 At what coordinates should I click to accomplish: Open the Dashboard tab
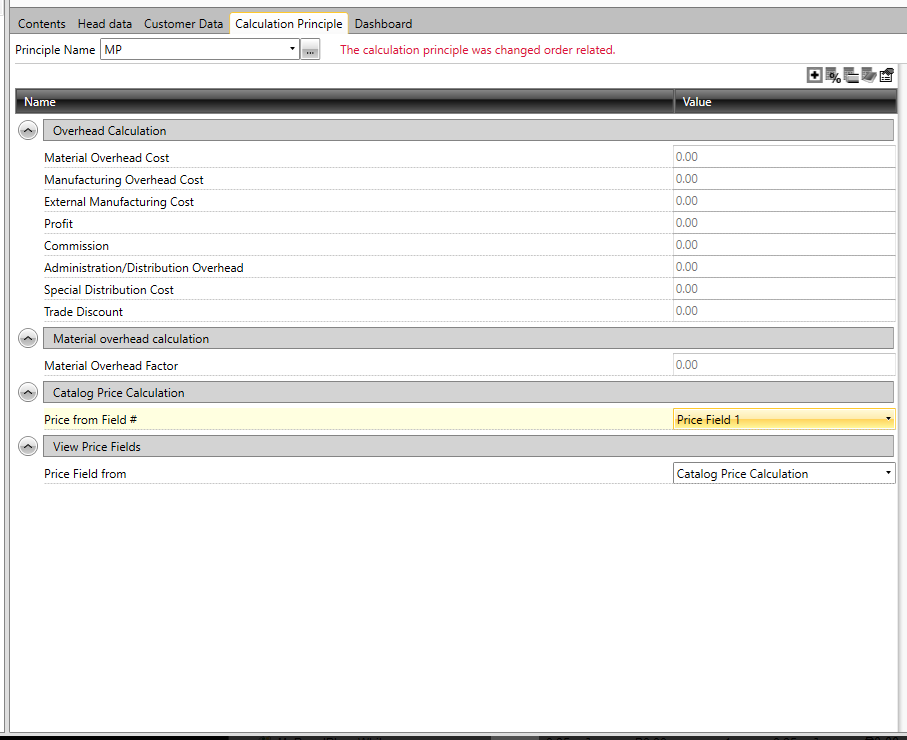point(383,24)
